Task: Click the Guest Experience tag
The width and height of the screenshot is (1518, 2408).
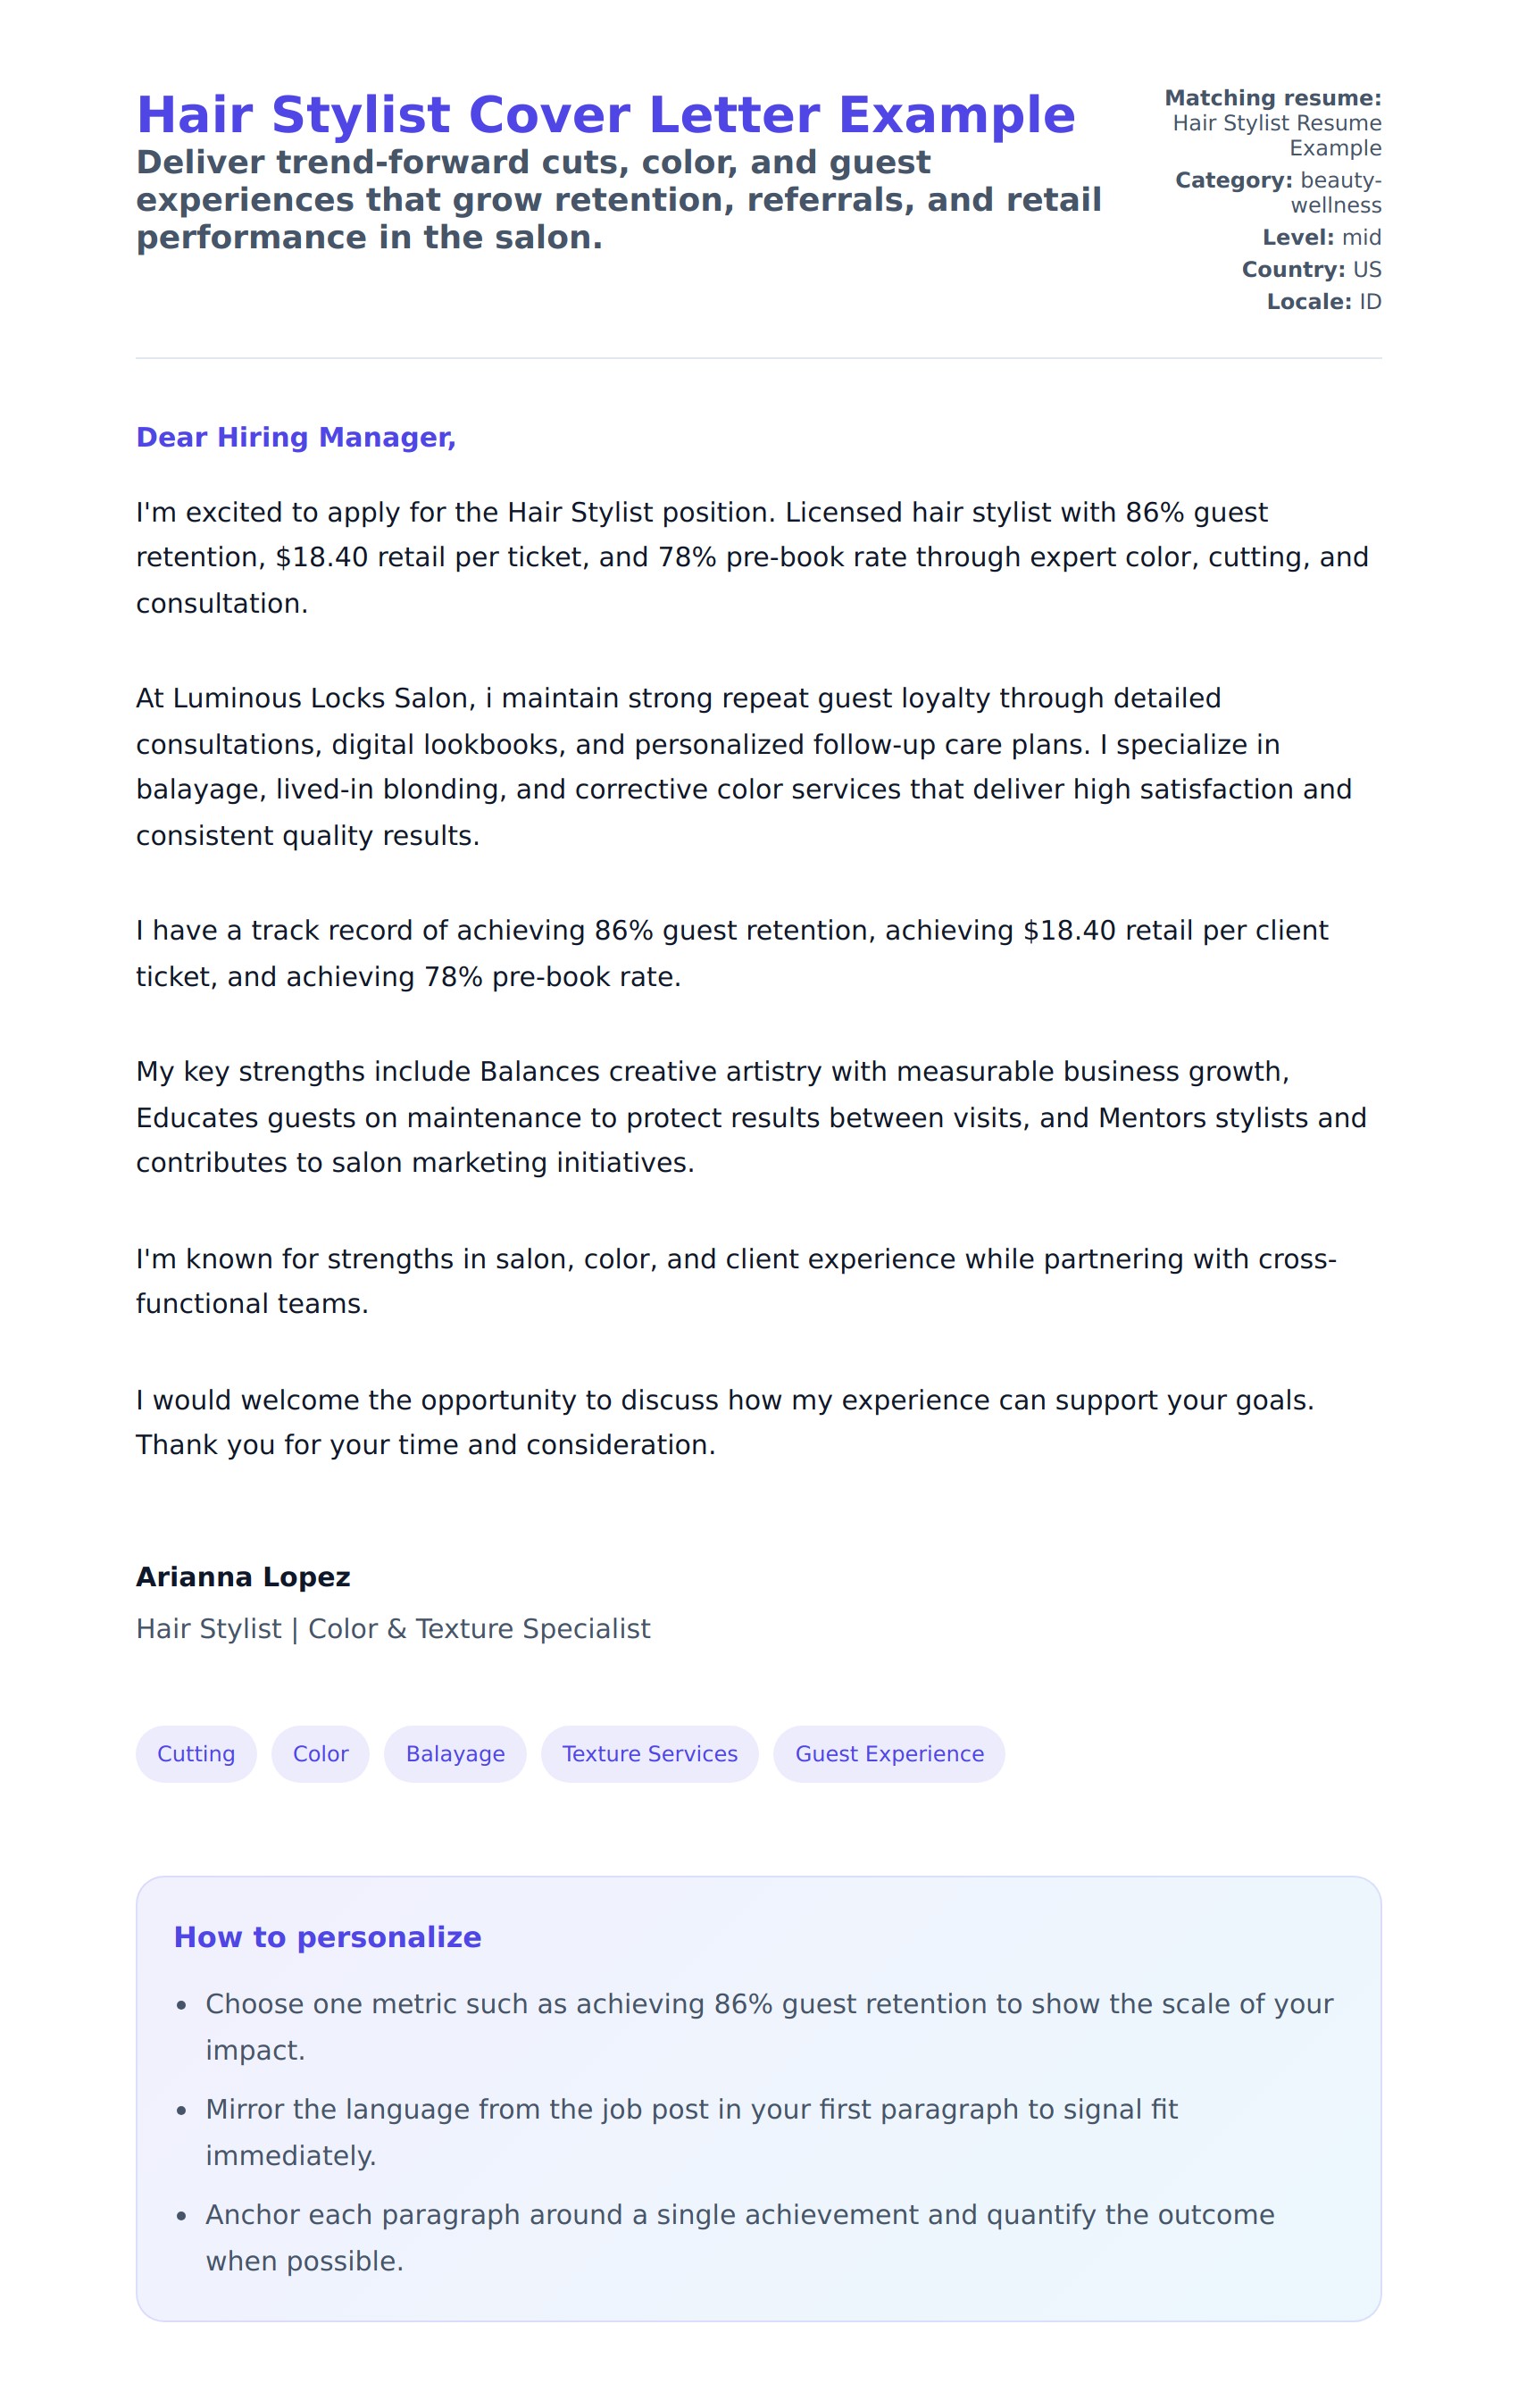Action: (889, 1753)
